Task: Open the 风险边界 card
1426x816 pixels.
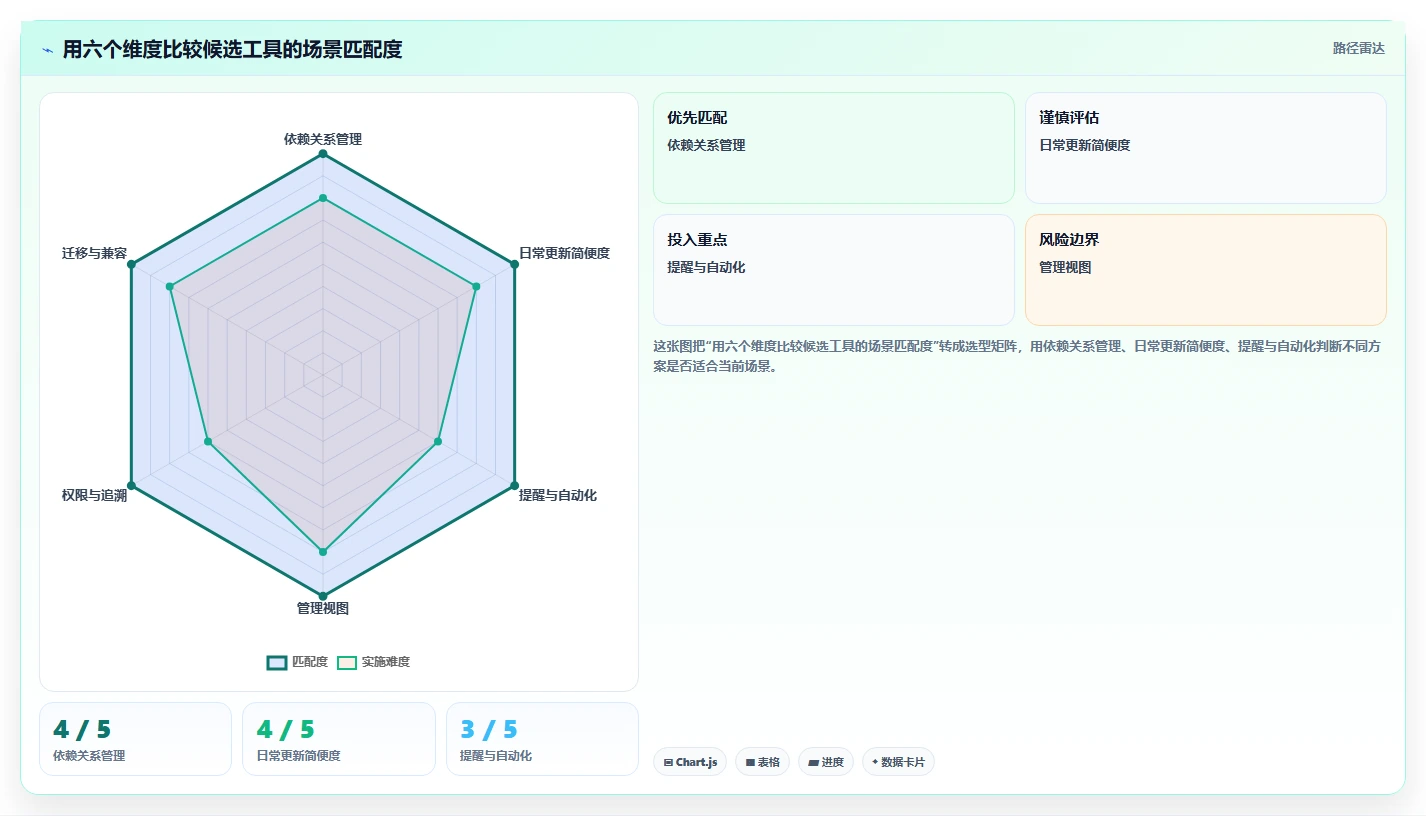Action: [x=1206, y=270]
